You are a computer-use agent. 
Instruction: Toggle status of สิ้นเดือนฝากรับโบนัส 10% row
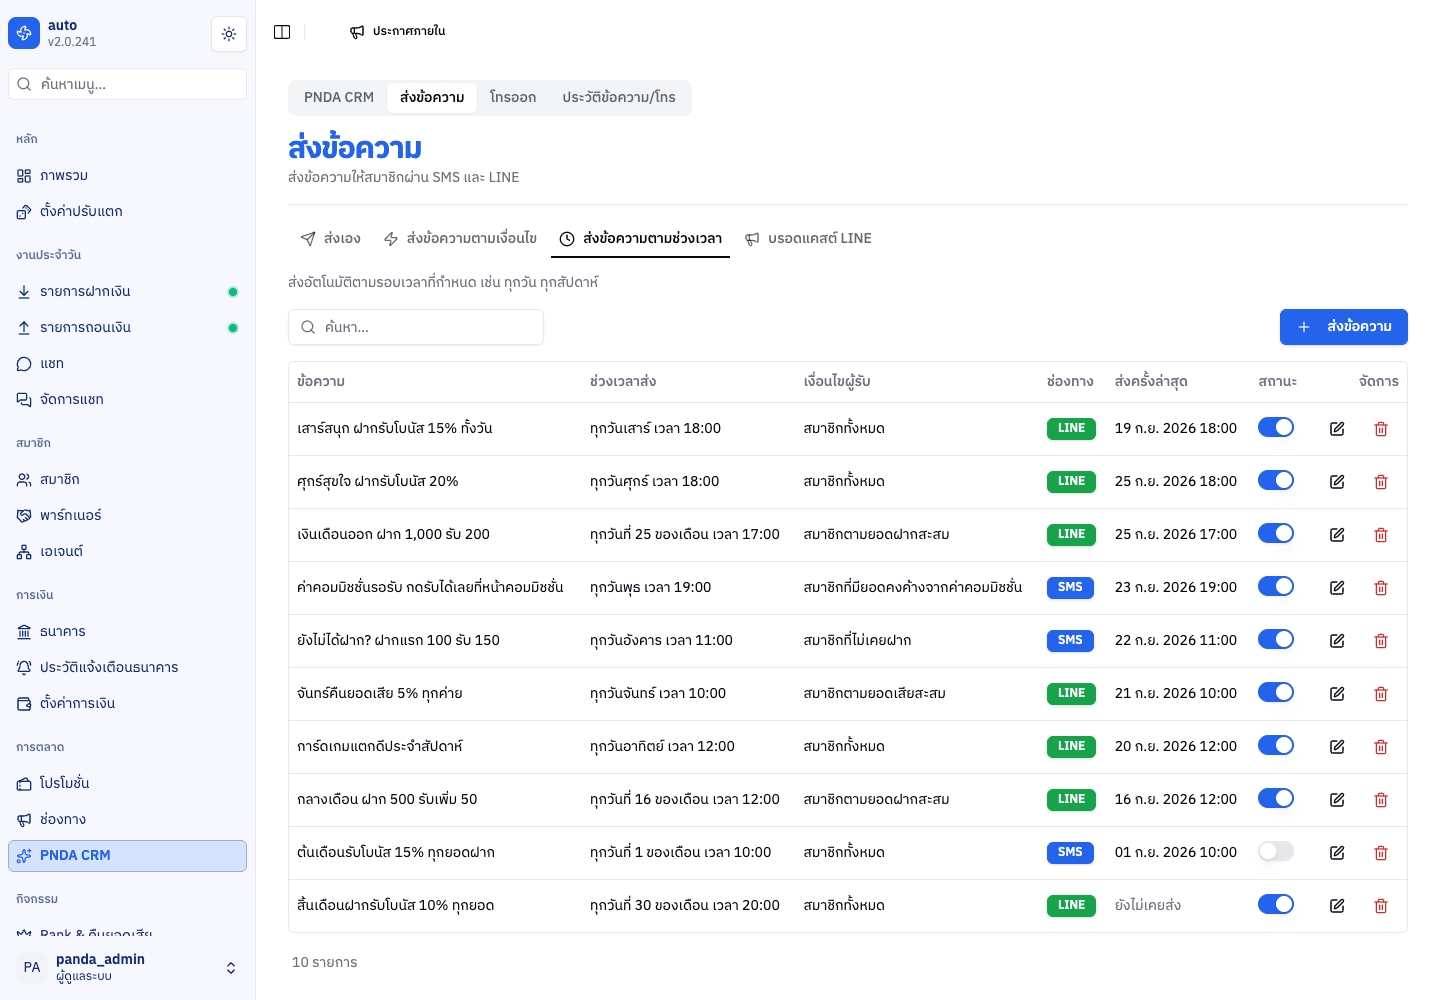tap(1276, 905)
